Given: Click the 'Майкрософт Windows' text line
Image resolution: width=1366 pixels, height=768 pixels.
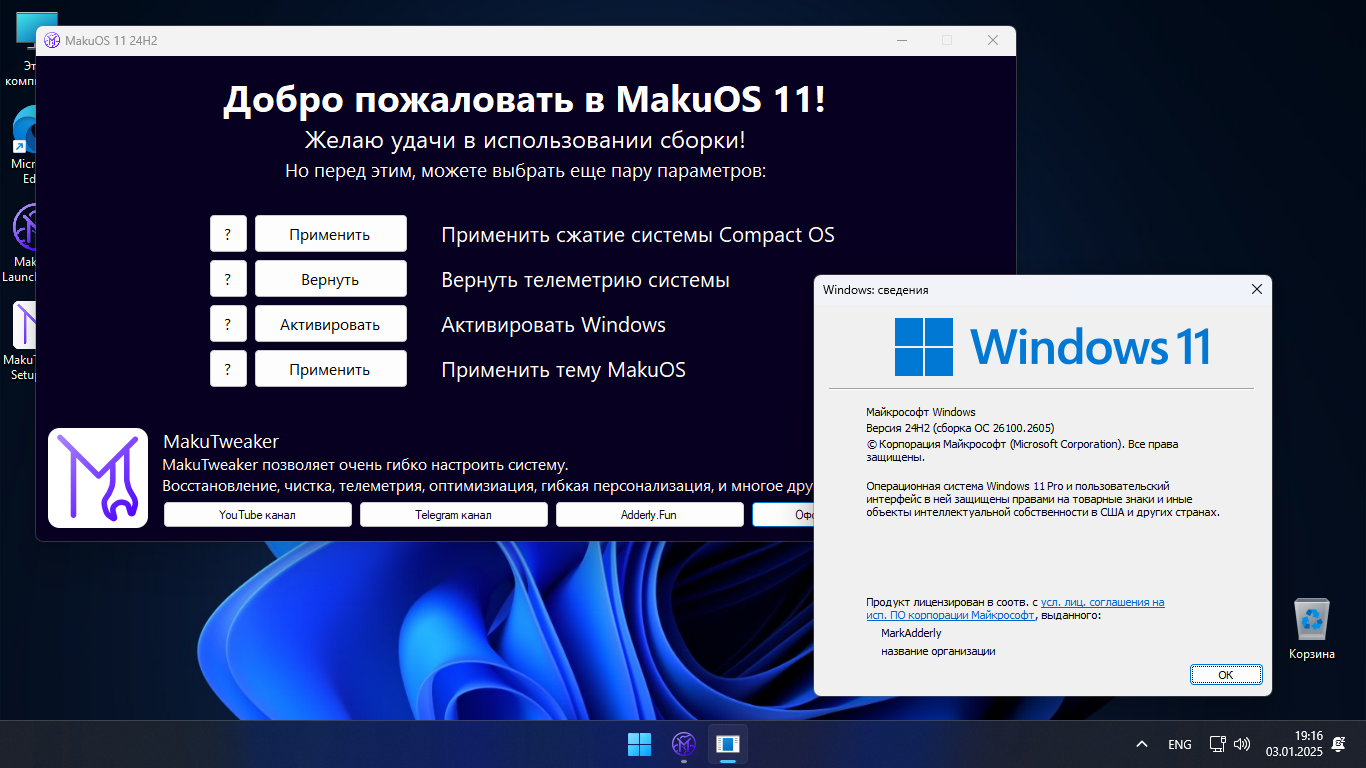Looking at the screenshot, I should point(920,412).
